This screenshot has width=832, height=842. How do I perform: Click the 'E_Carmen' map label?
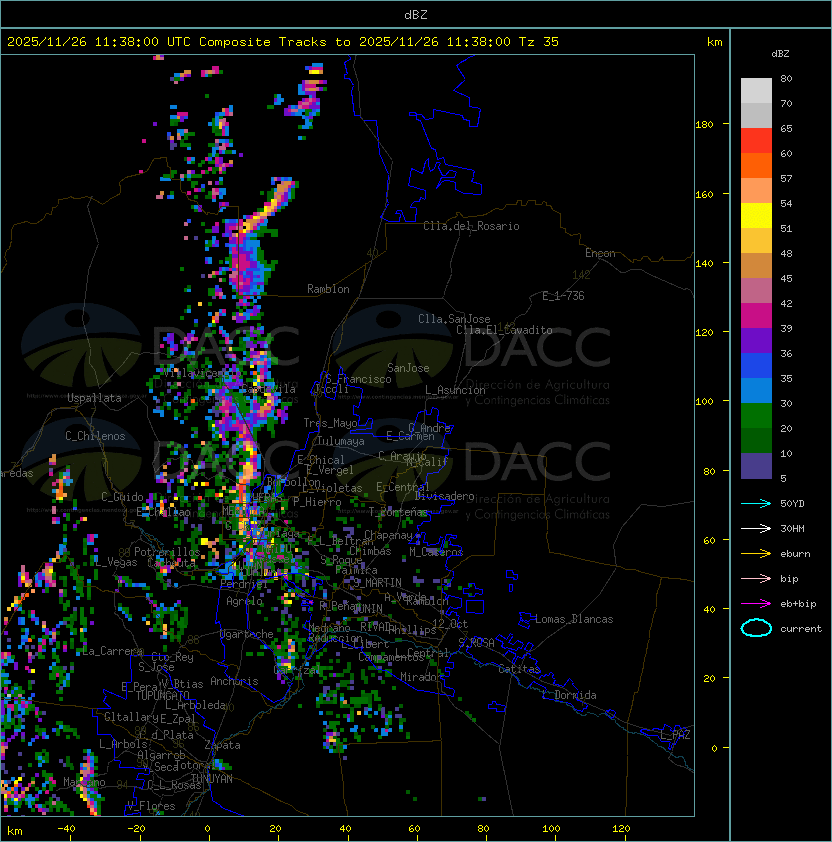pyautogui.click(x=410, y=436)
